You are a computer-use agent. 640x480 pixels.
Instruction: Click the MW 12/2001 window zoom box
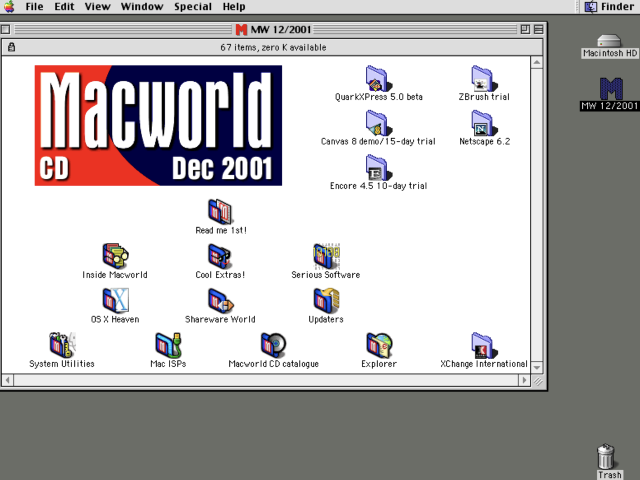[x=525, y=29]
